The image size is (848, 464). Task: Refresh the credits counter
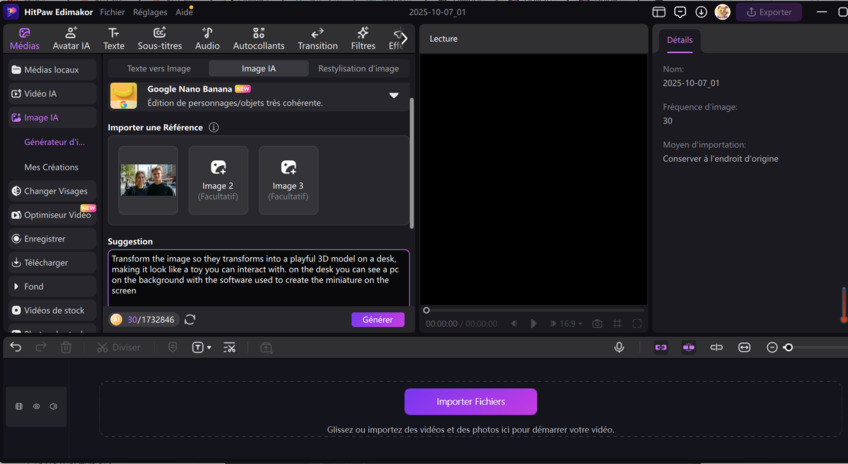(190, 320)
